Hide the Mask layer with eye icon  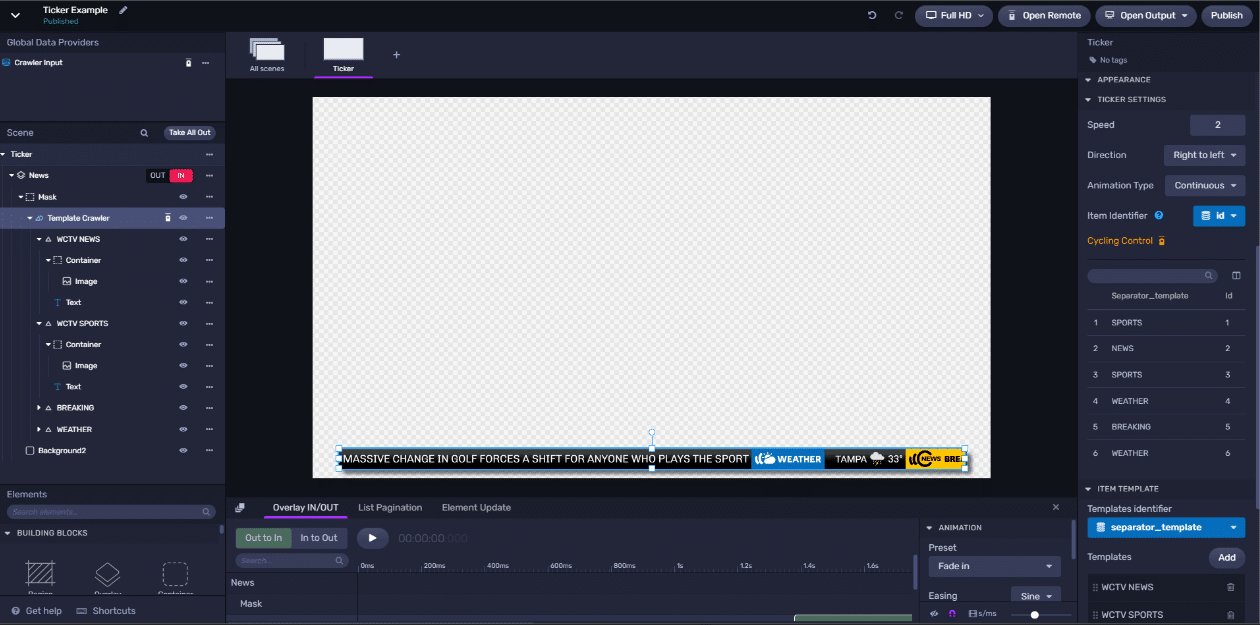(x=184, y=197)
